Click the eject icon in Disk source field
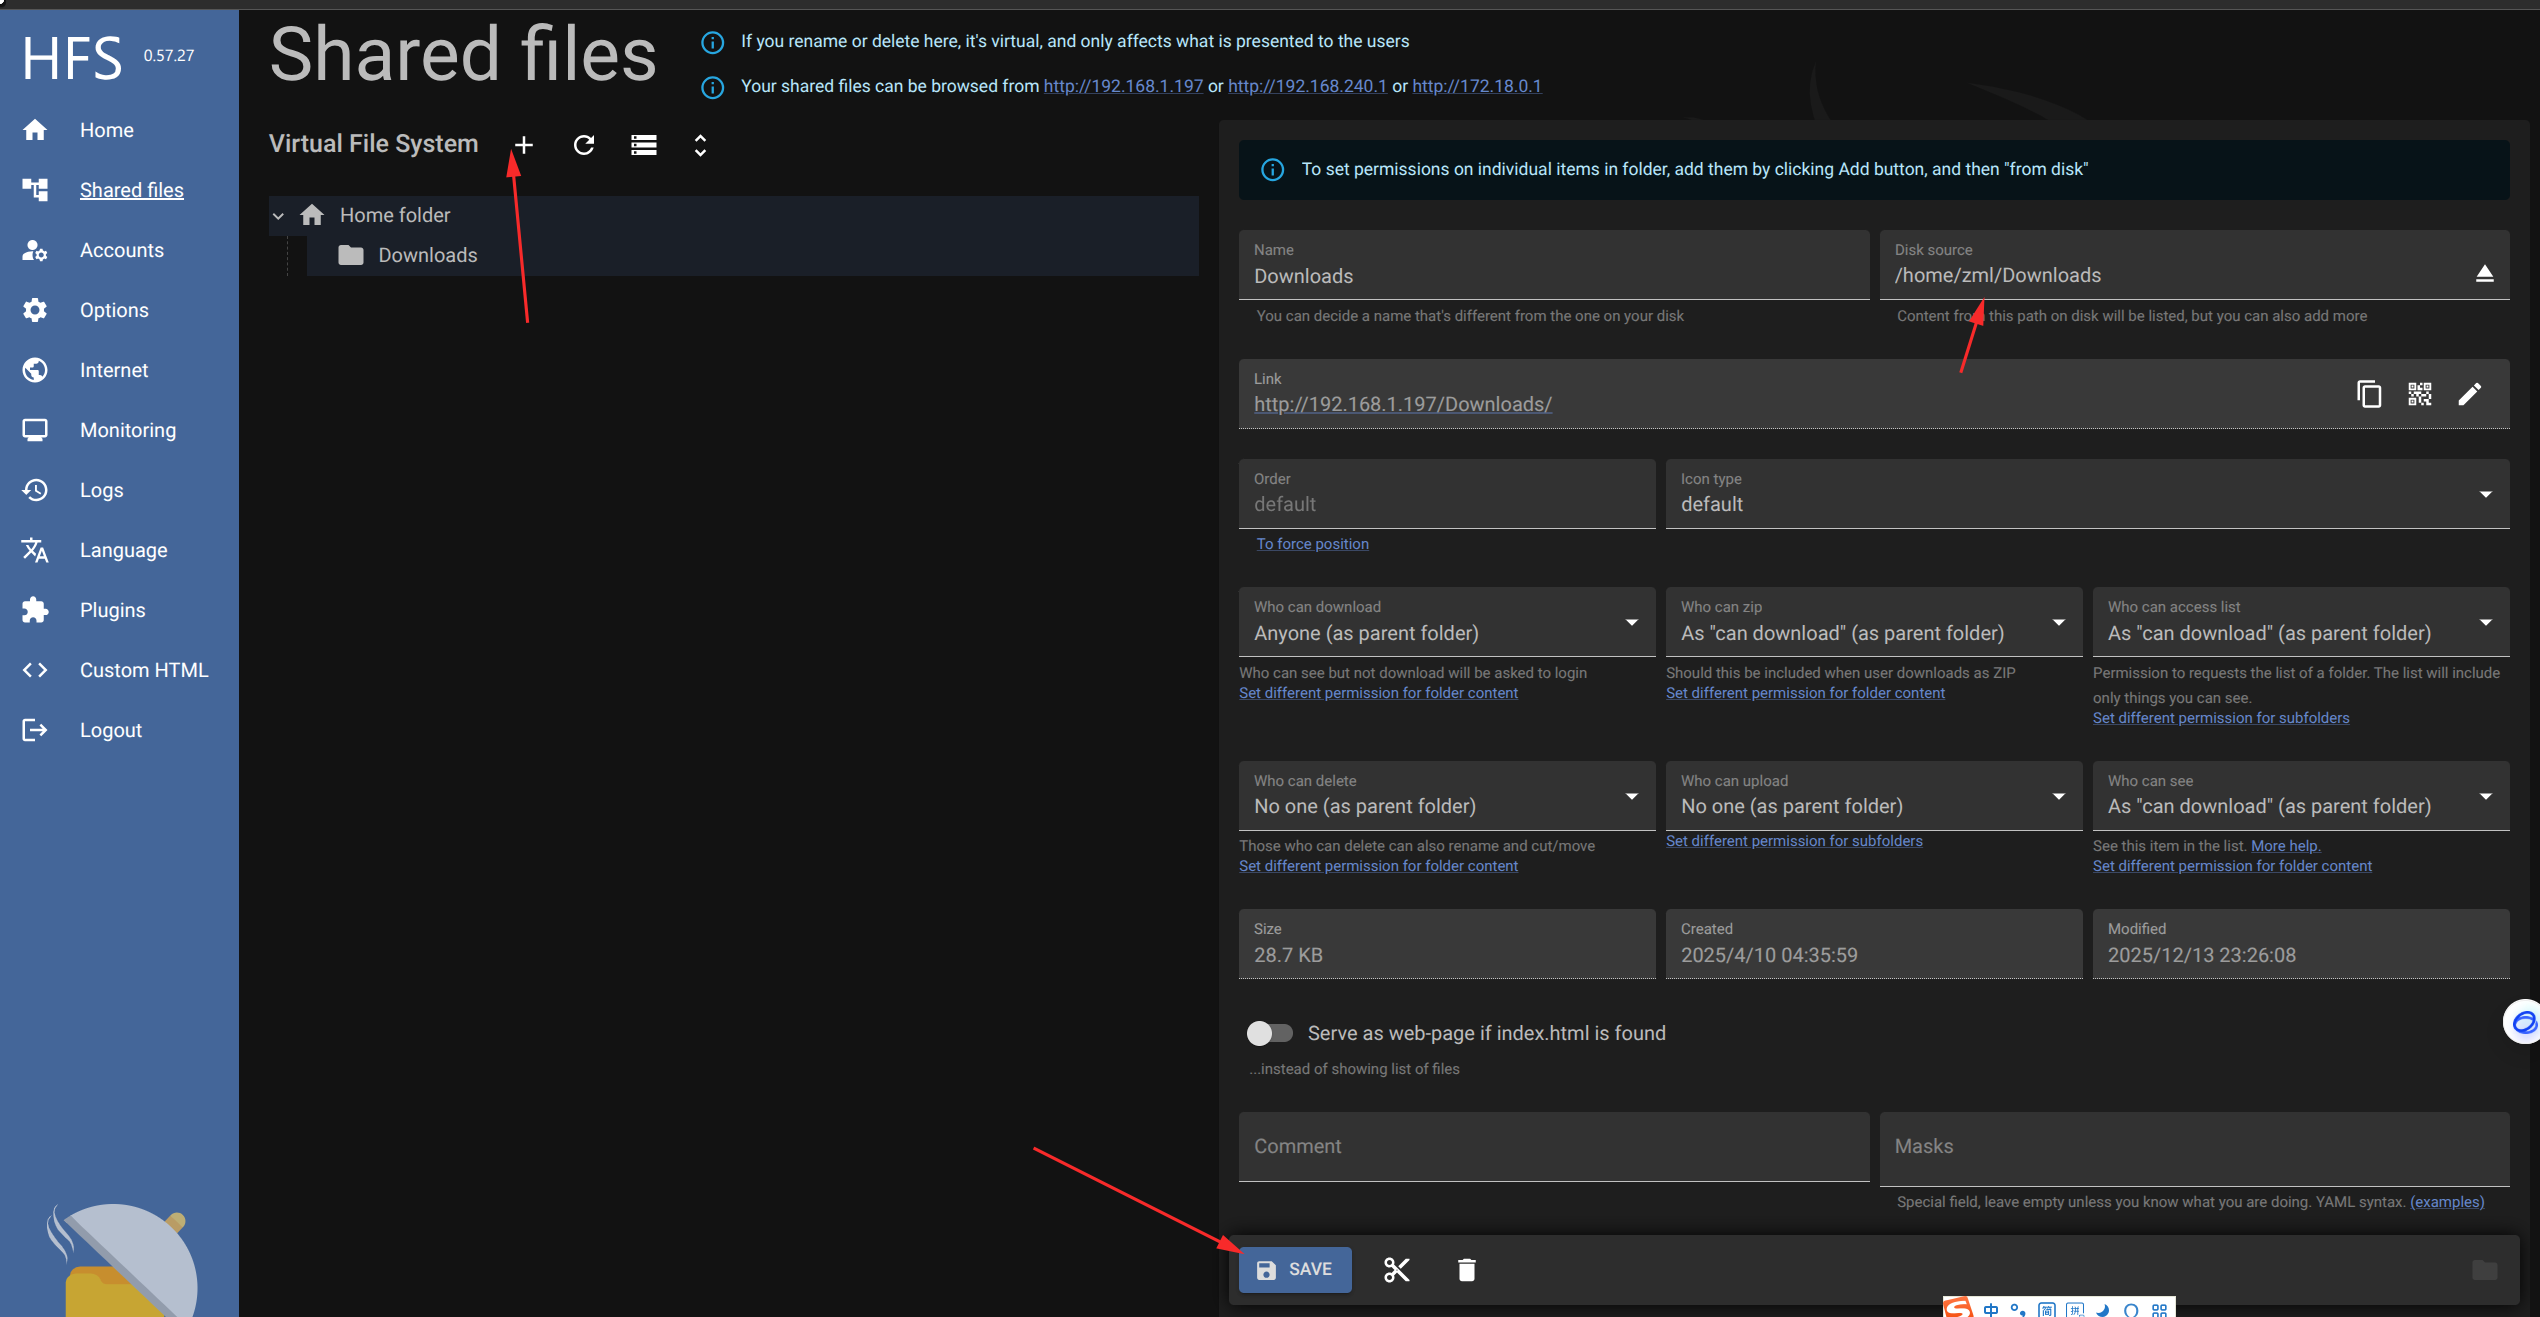2540x1317 pixels. 2484,274
